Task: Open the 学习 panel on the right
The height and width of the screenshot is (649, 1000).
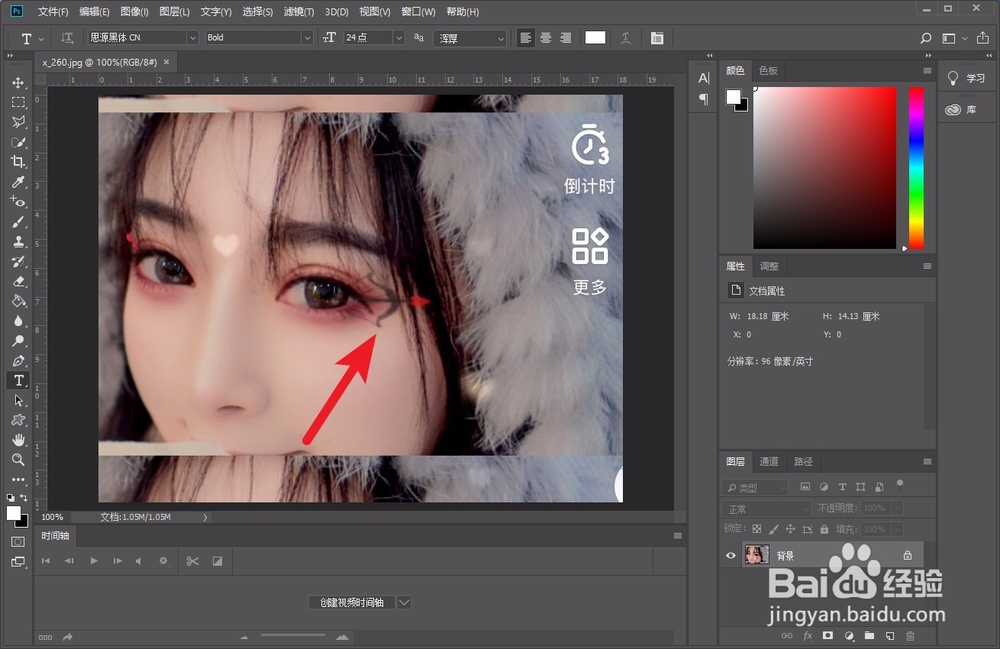Action: tap(967, 78)
